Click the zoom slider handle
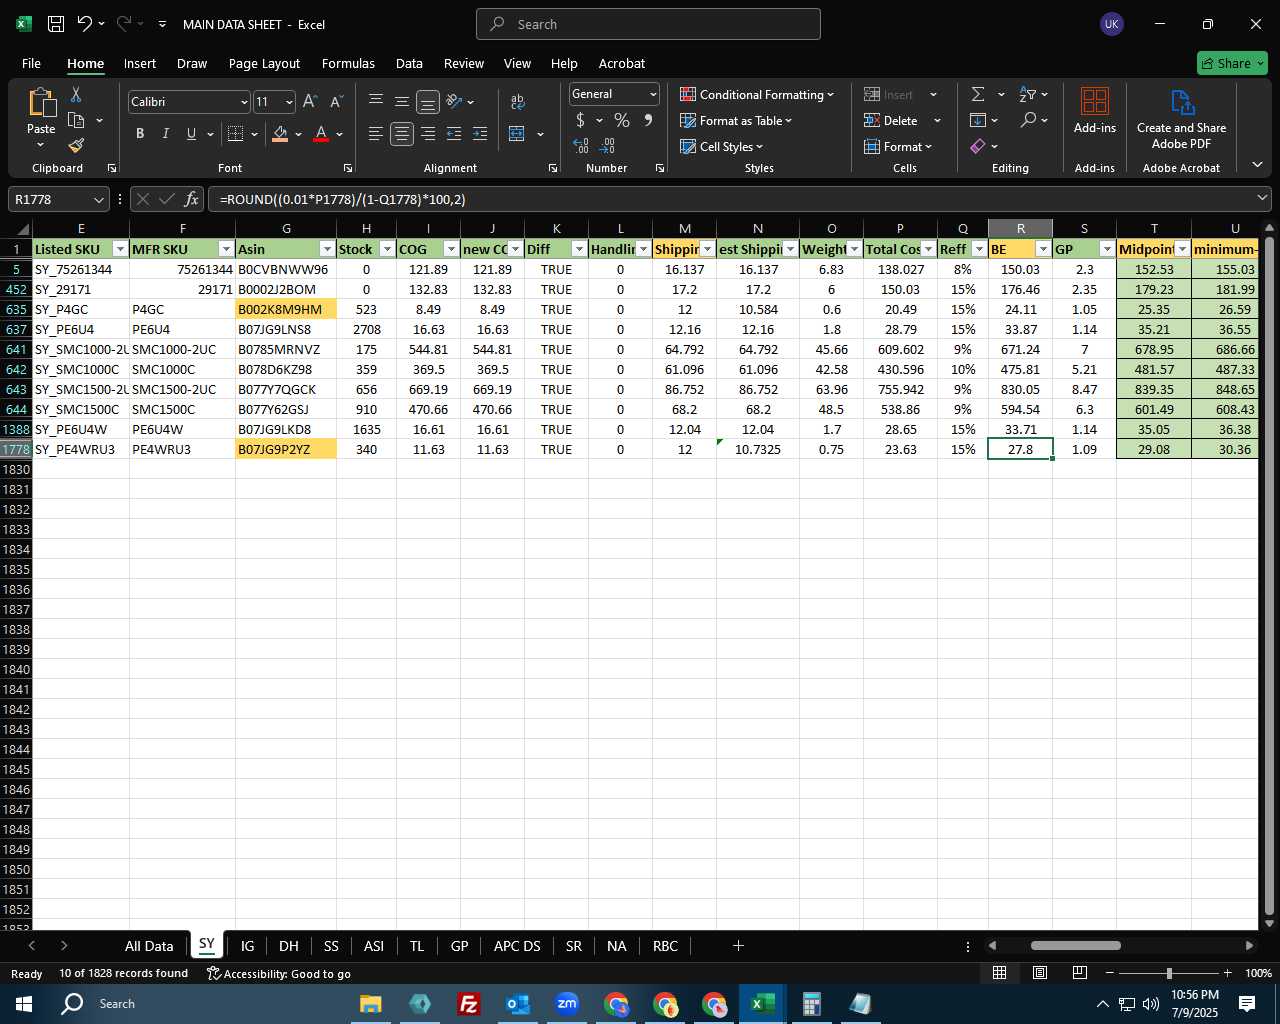 (x=1169, y=973)
